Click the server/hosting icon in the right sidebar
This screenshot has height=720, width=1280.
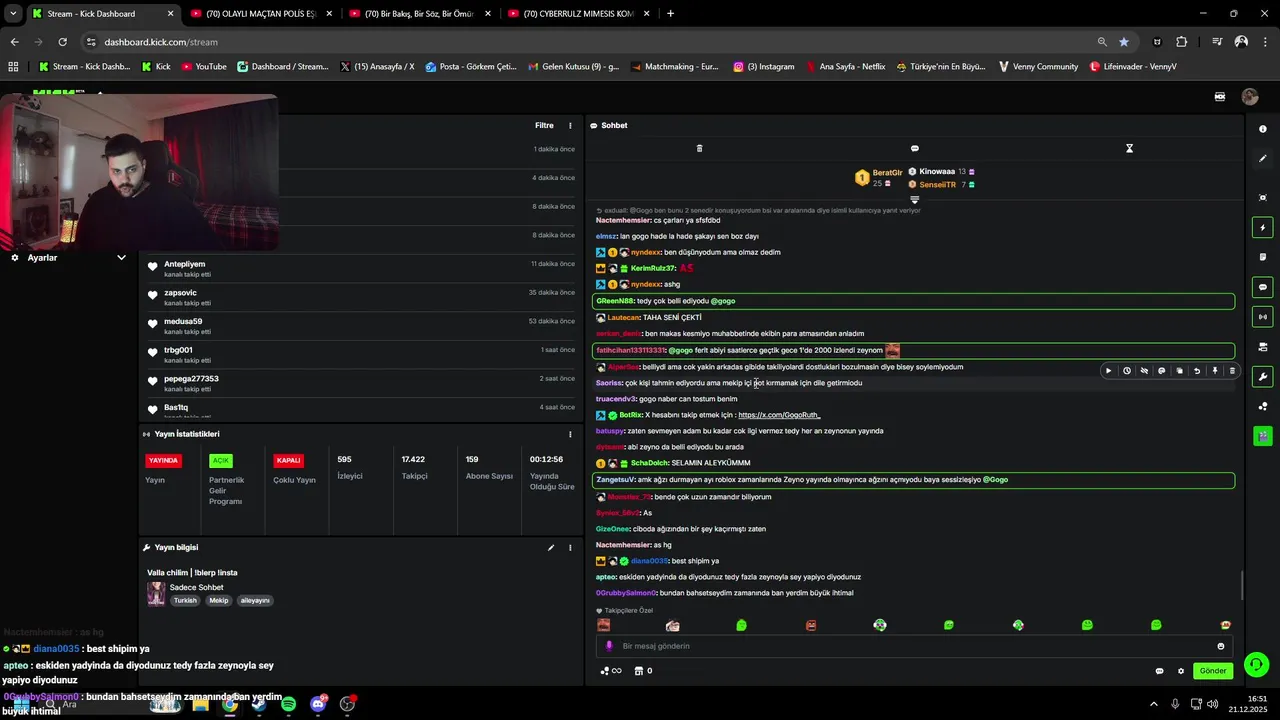coord(1263,347)
